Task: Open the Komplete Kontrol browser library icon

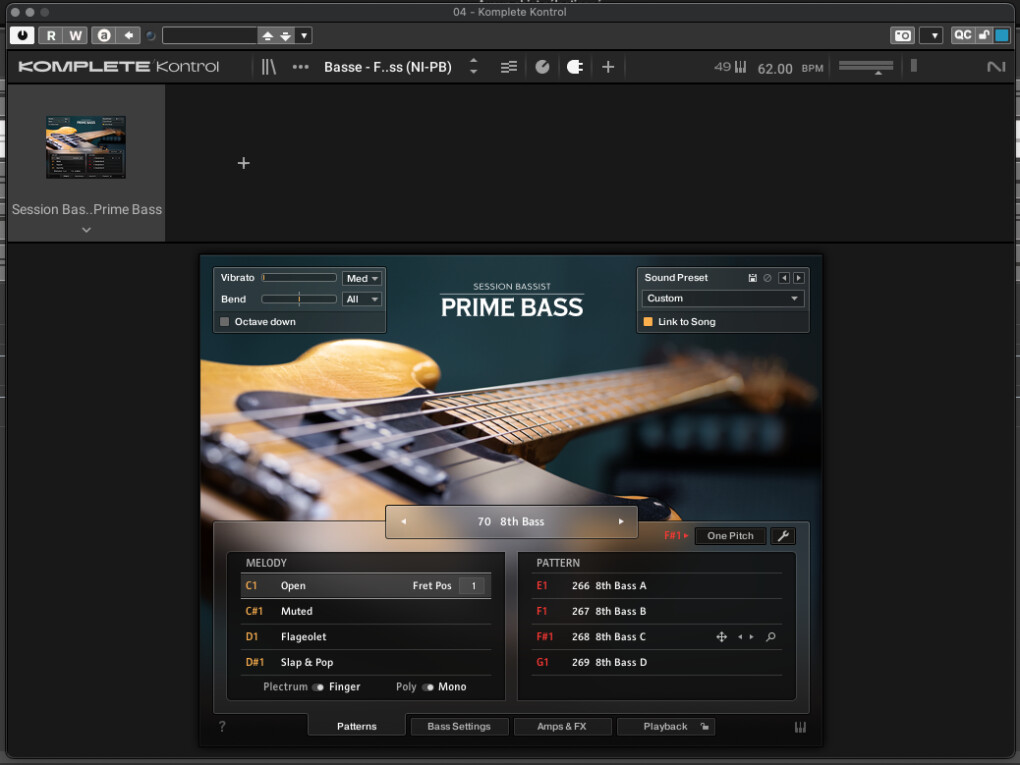Action: pos(268,67)
